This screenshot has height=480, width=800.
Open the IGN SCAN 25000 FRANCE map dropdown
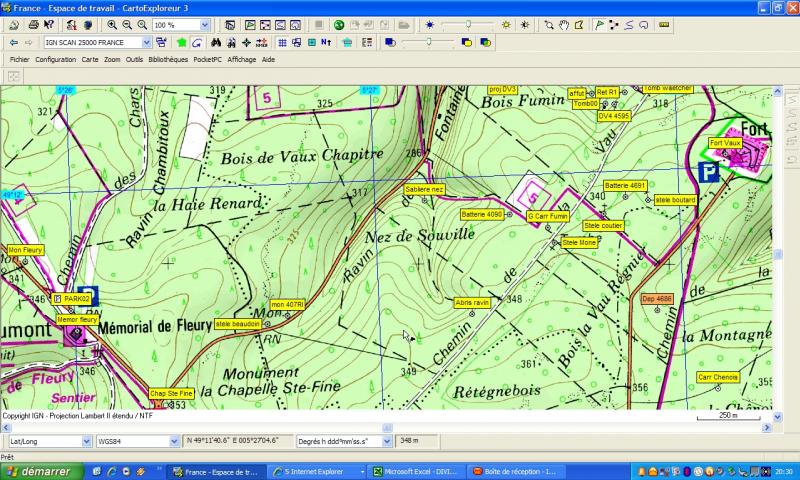146,42
